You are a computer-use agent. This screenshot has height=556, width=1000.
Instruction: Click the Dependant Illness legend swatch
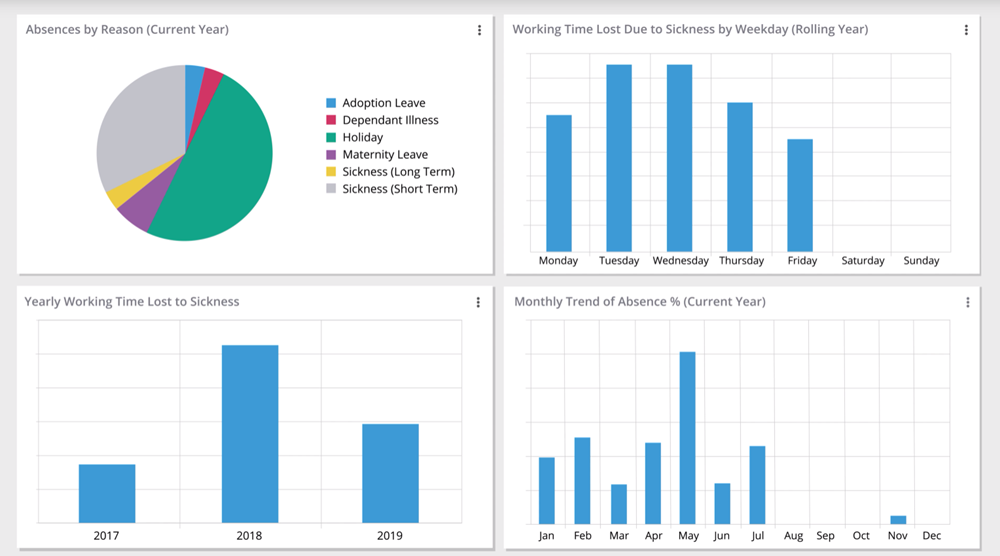pyautogui.click(x=331, y=120)
